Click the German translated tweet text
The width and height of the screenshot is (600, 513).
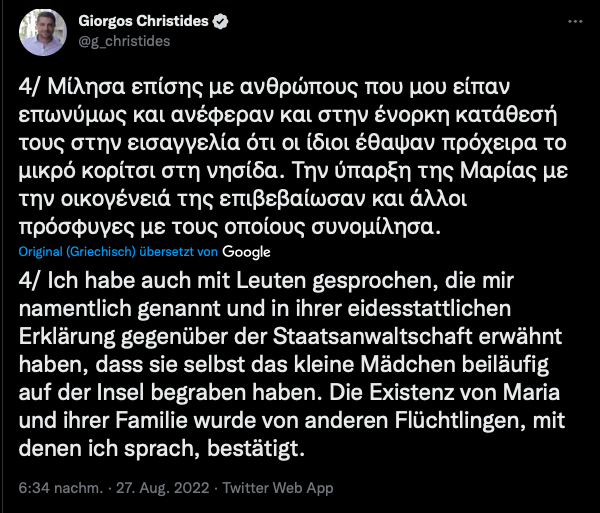[292, 364]
